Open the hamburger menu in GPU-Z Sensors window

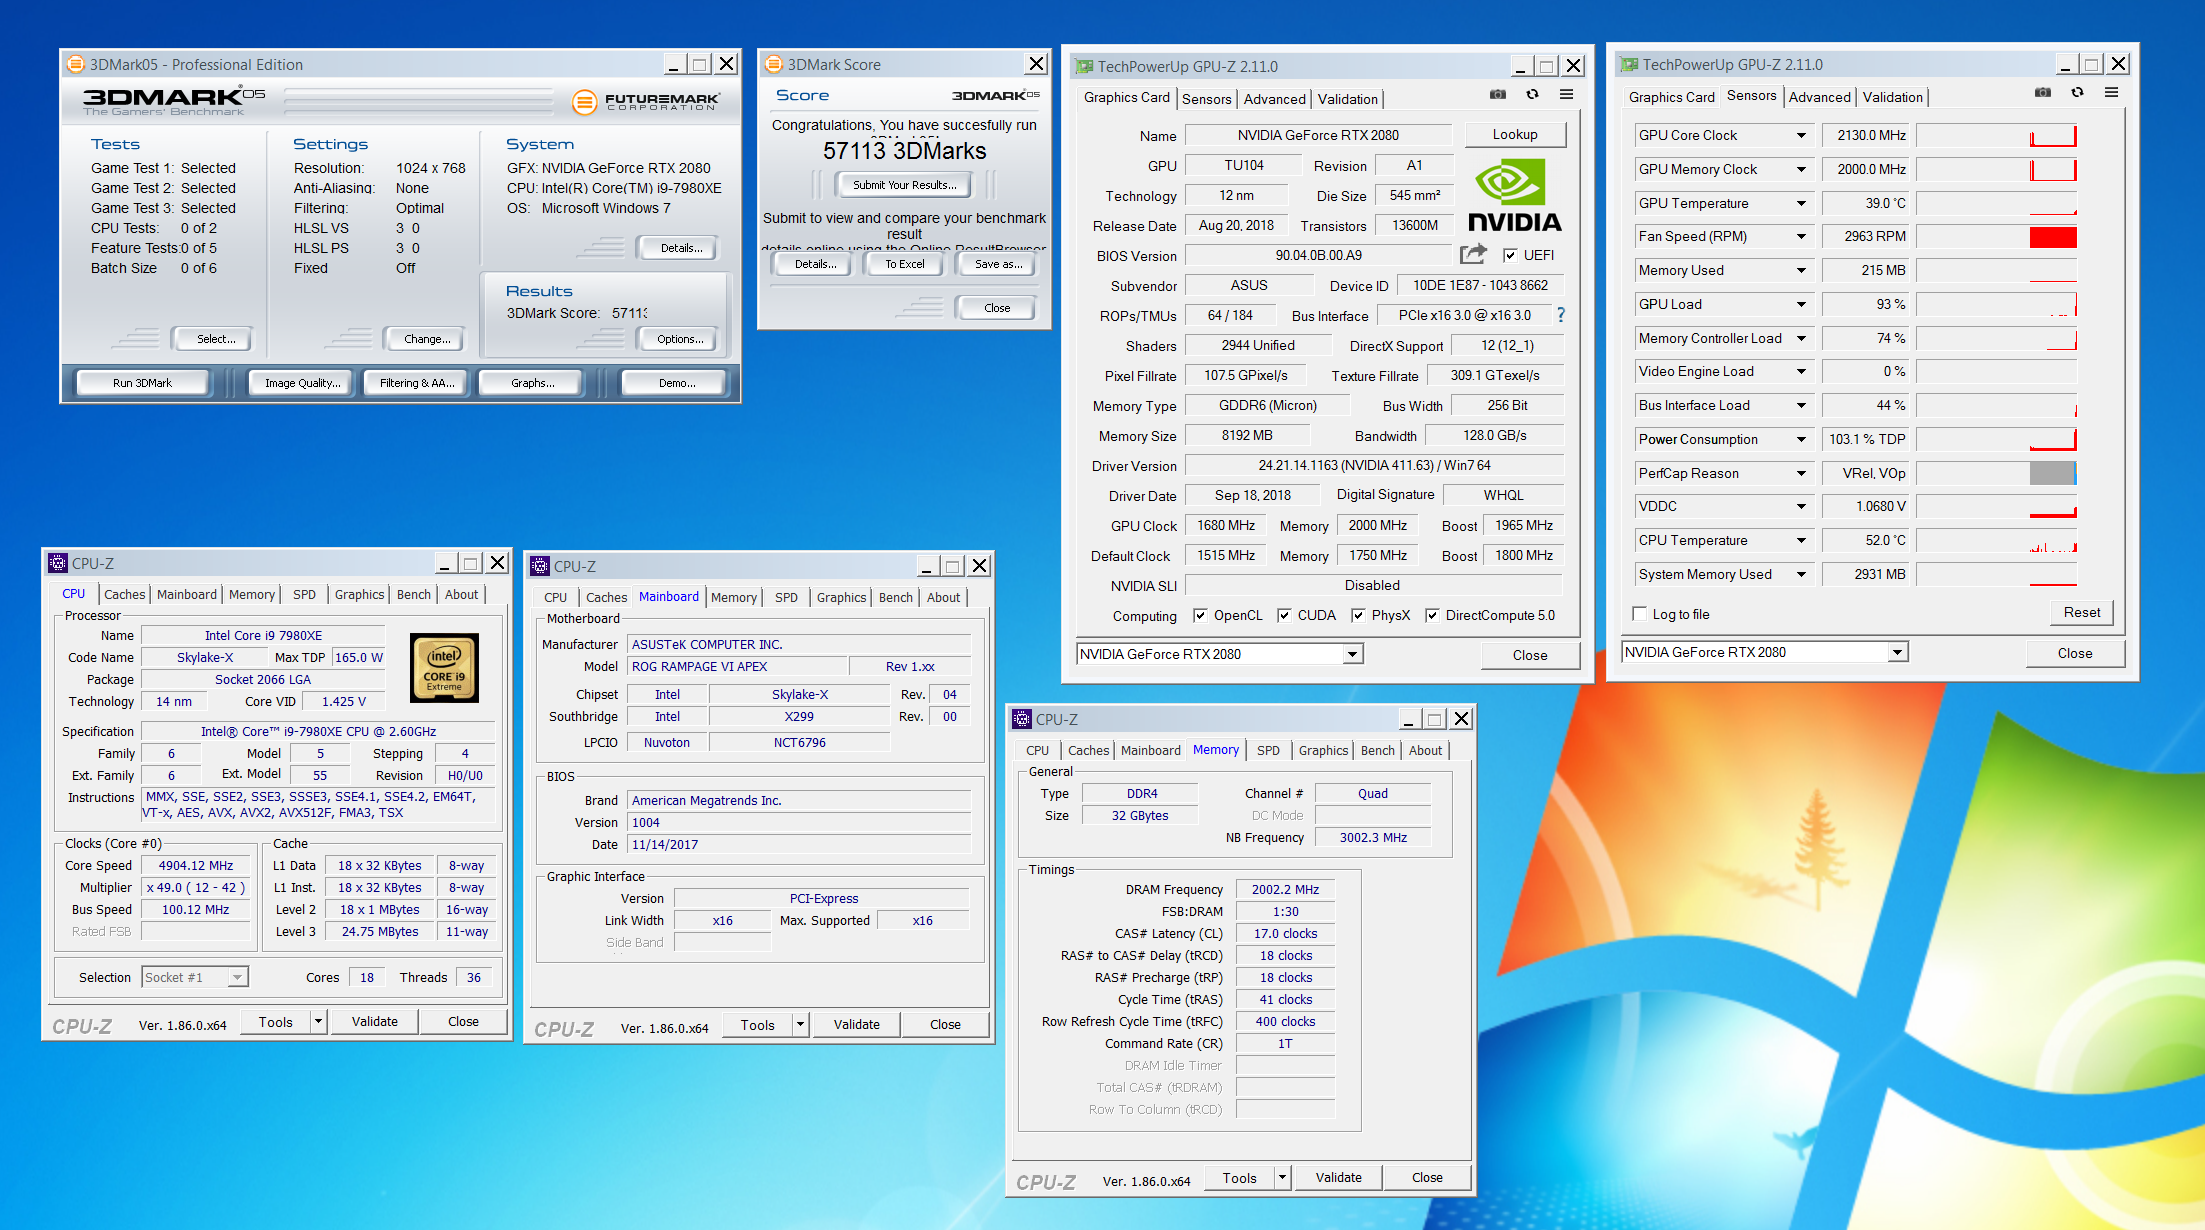coord(2111,92)
